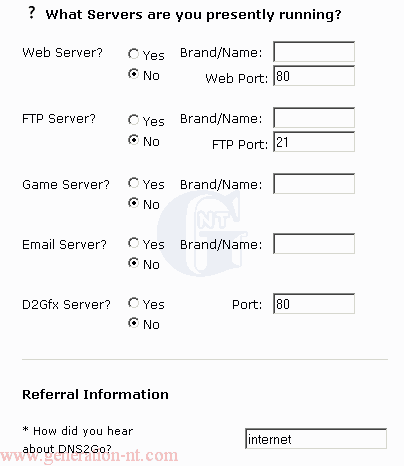Viewport: 404px width, 466px height.
Task: Click the FTP Port field
Action: click(314, 142)
